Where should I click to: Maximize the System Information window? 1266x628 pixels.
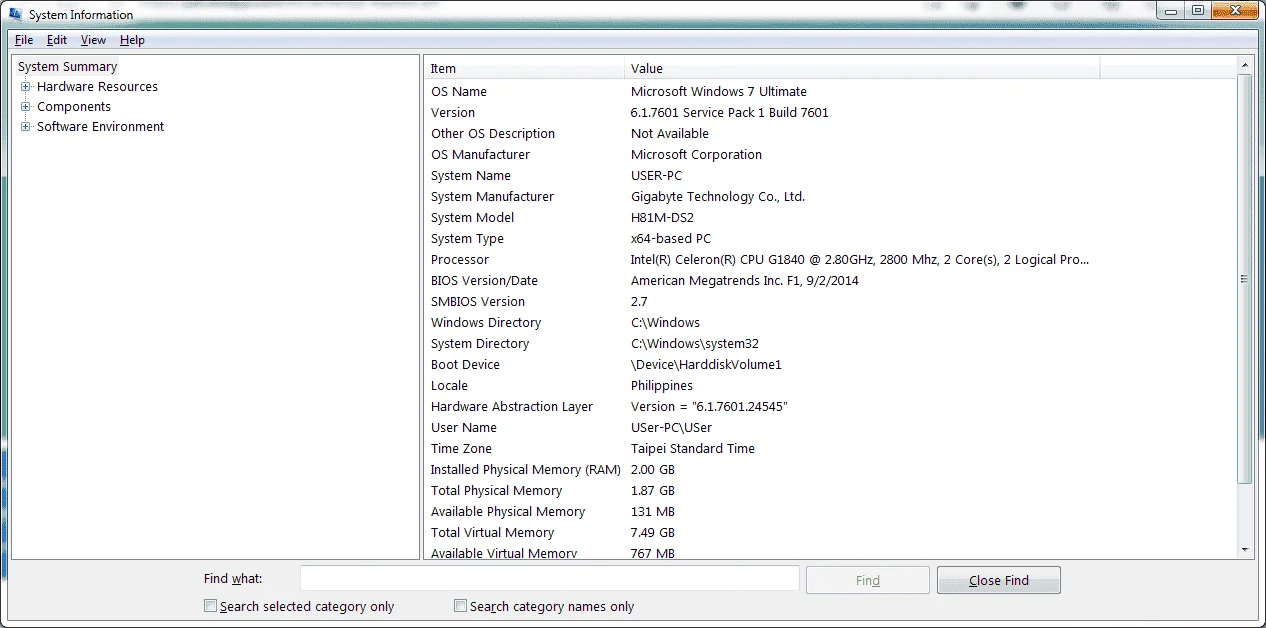click(x=1198, y=10)
